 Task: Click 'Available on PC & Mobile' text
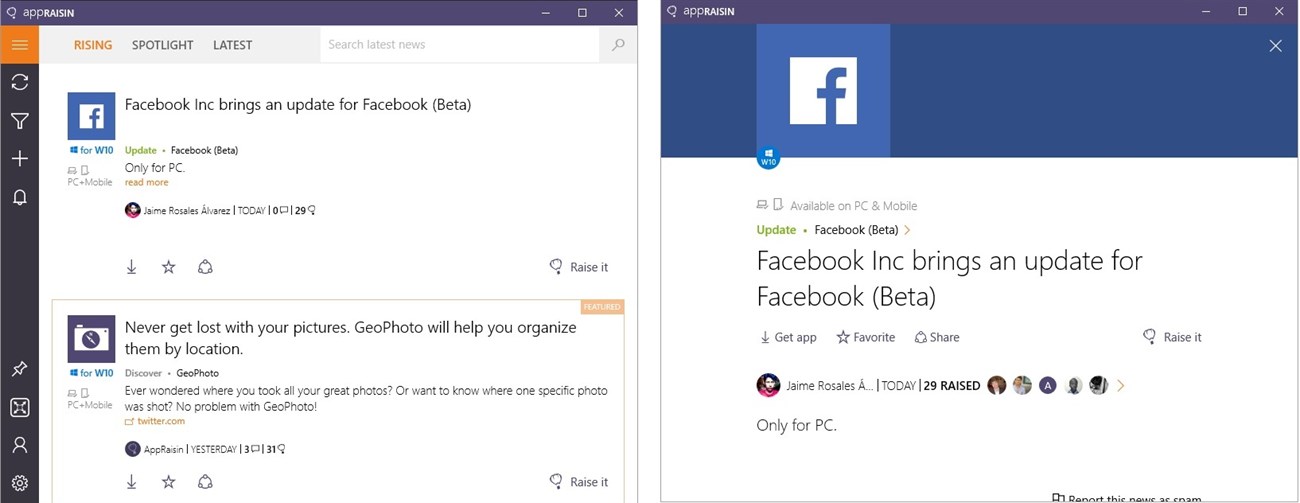[853, 206]
